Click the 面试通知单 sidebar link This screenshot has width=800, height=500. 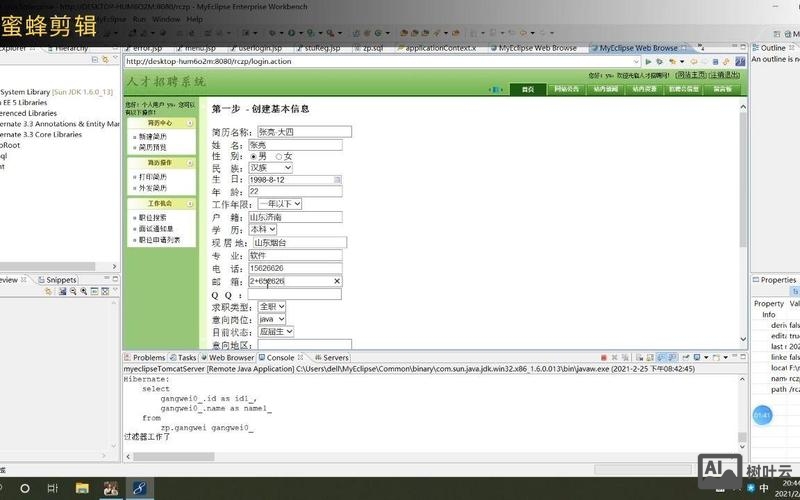coord(156,229)
